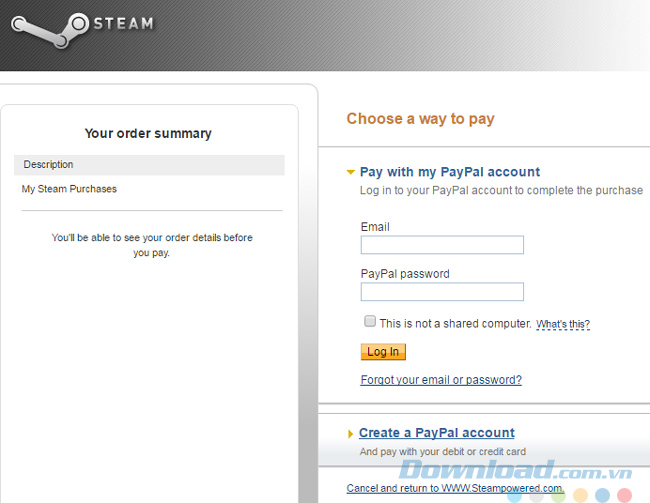Click the STEAM wordmark text in header

pos(124,23)
